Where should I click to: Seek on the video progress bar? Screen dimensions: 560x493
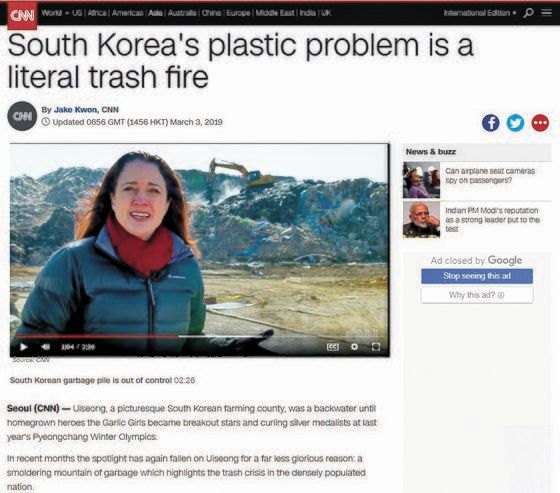coord(143,336)
